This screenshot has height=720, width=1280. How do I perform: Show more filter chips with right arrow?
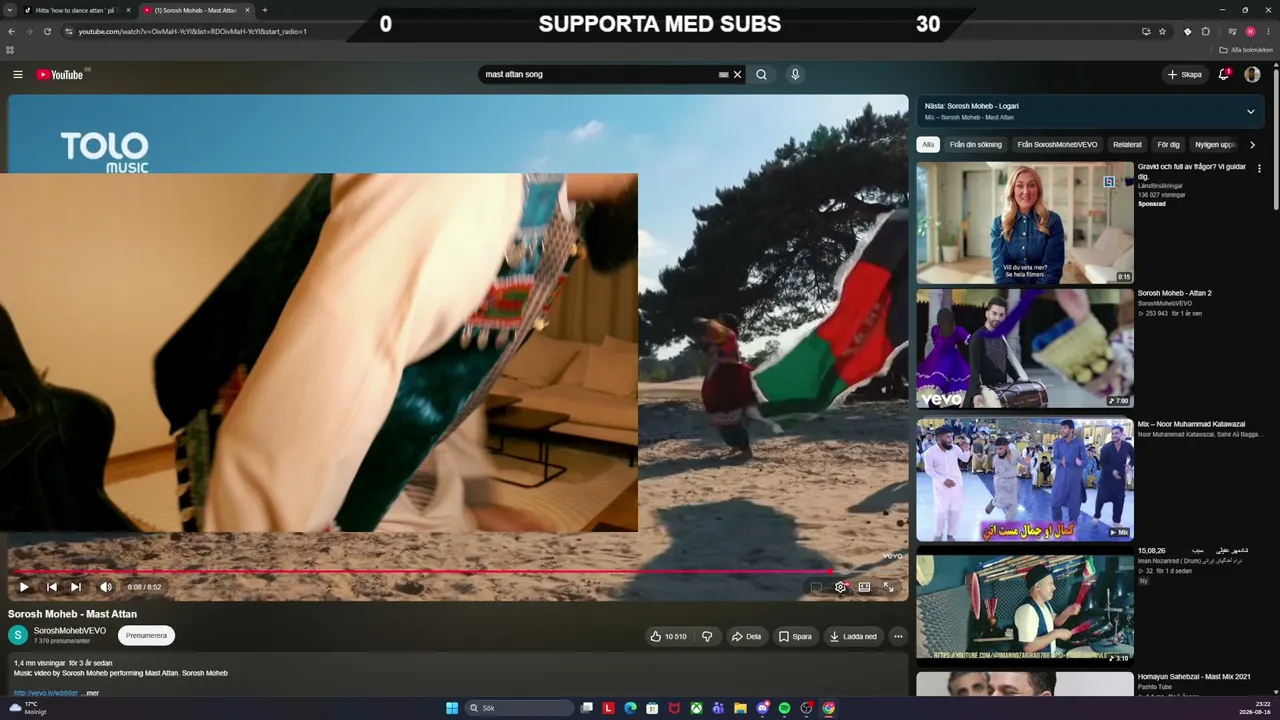1252,145
